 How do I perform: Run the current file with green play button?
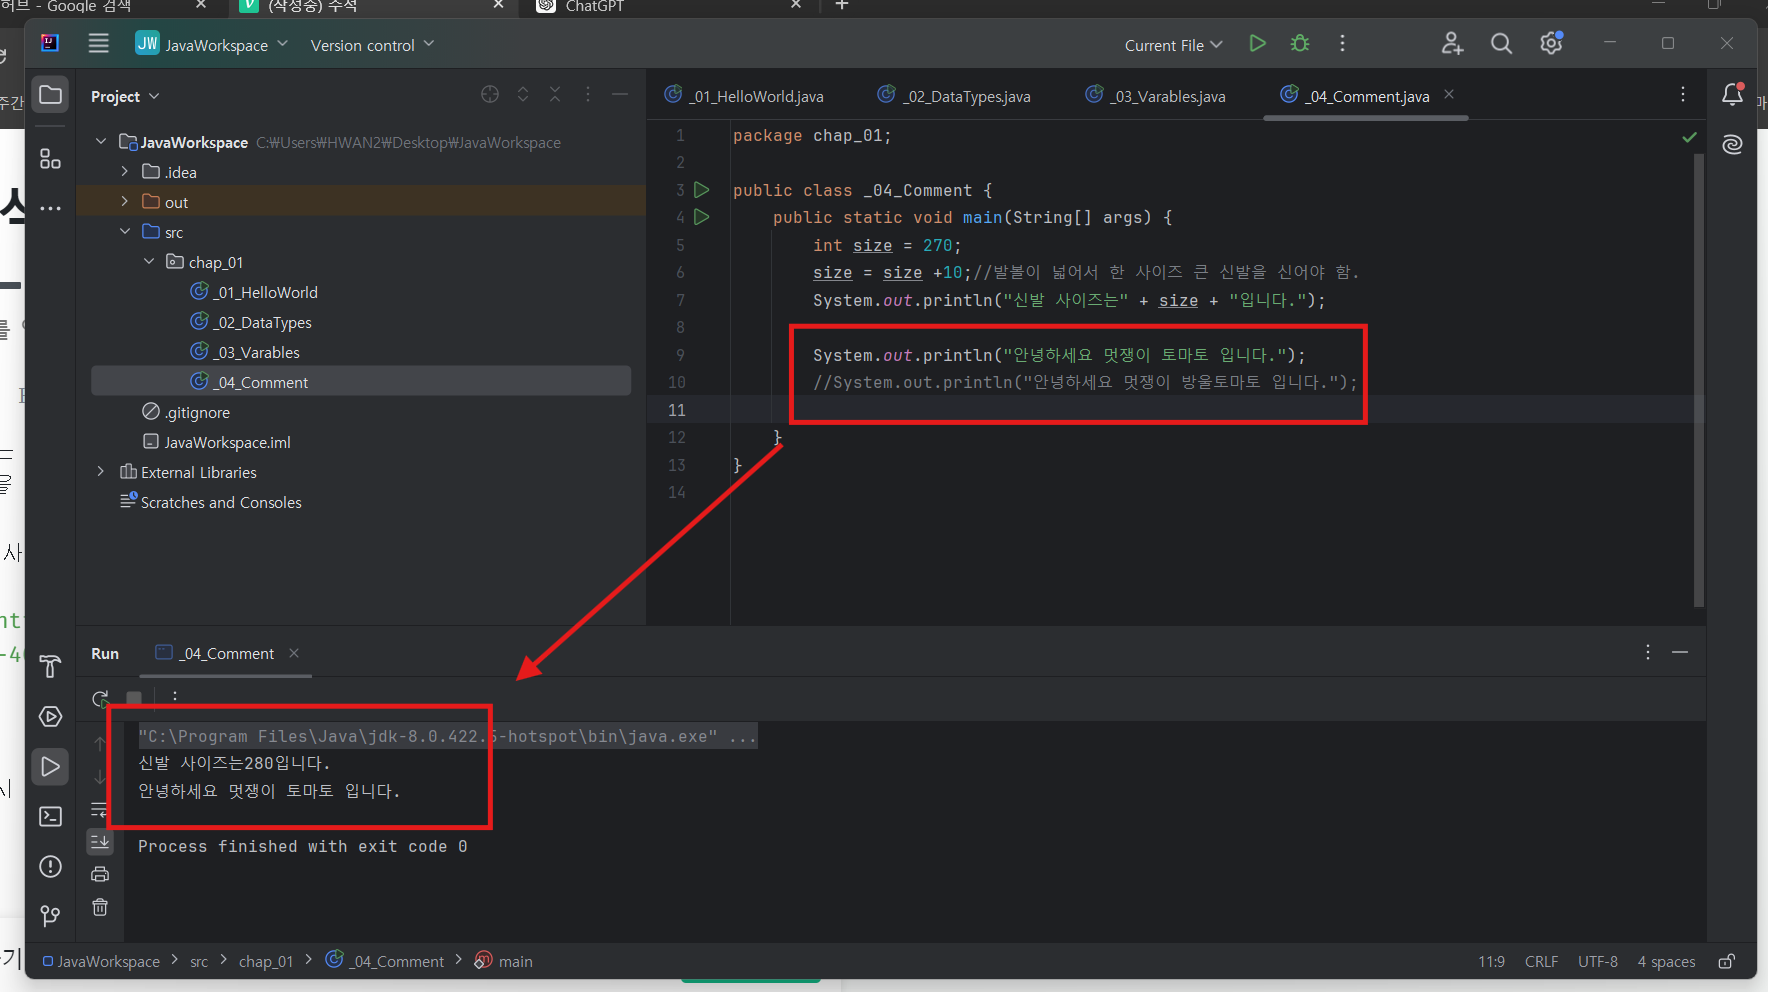coord(1257,44)
